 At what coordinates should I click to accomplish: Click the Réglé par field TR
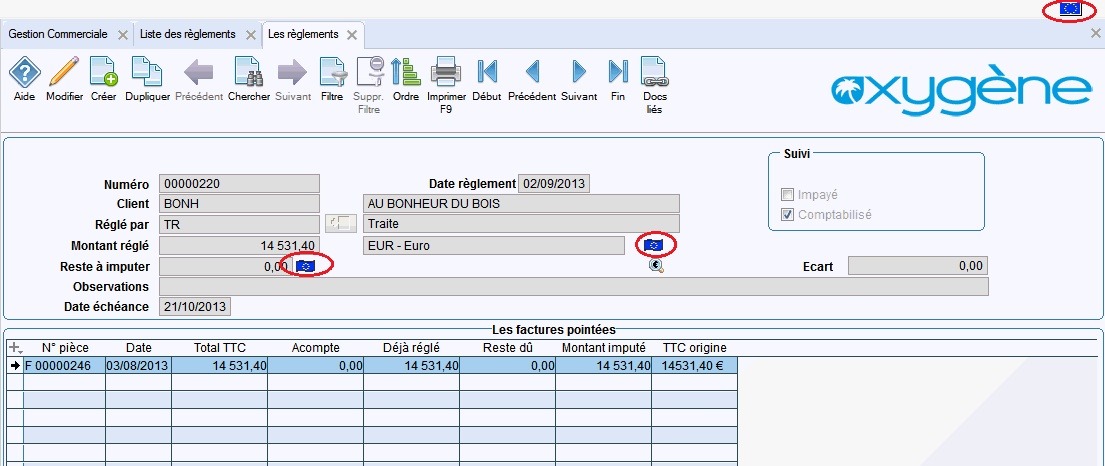click(x=240, y=224)
